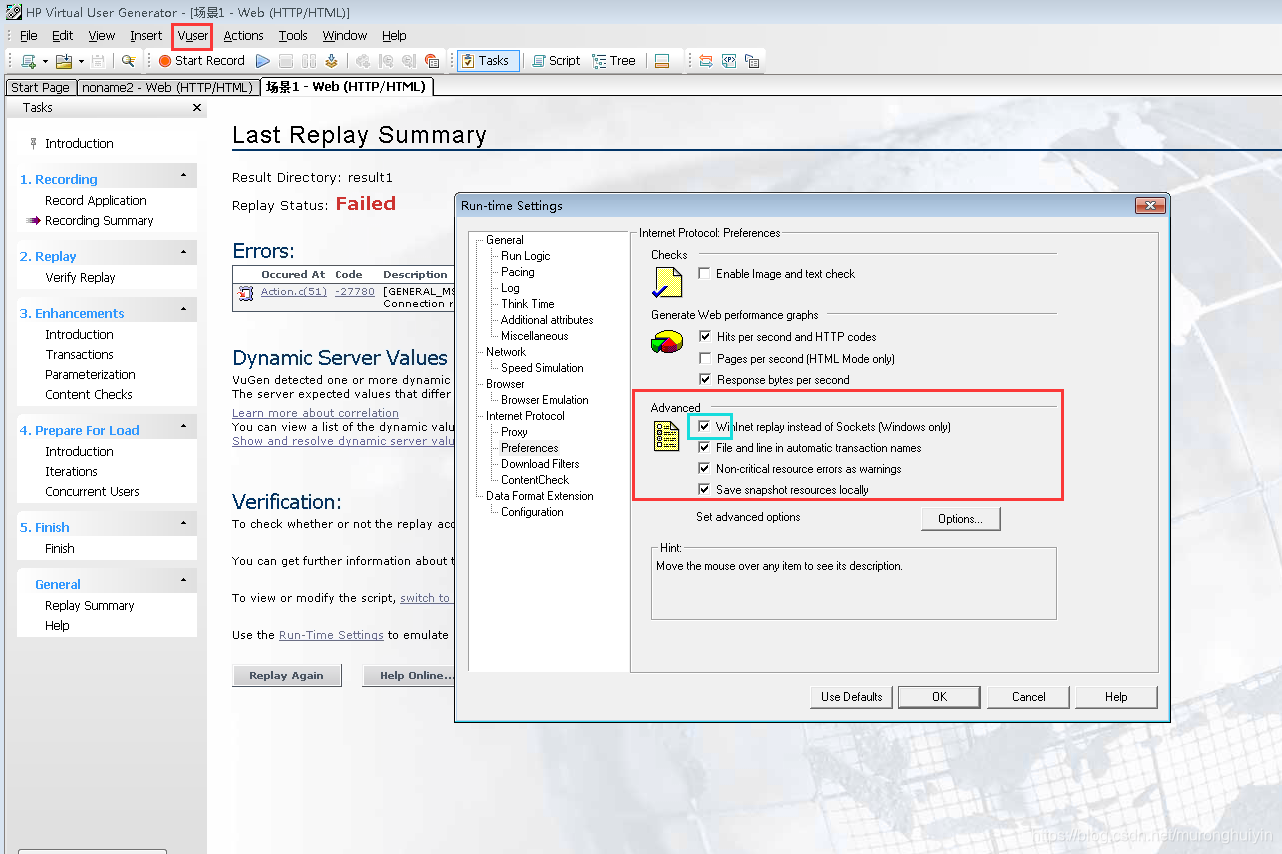Click the Use Defaults button
This screenshot has height=854, width=1282.
pos(851,697)
